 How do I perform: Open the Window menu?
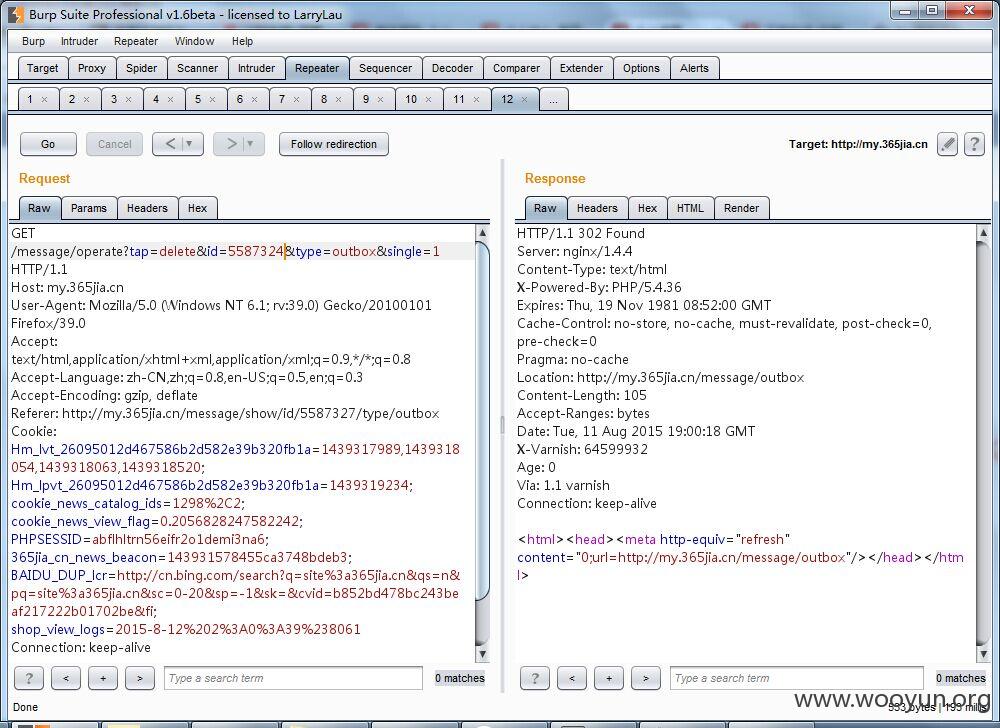[x=195, y=41]
